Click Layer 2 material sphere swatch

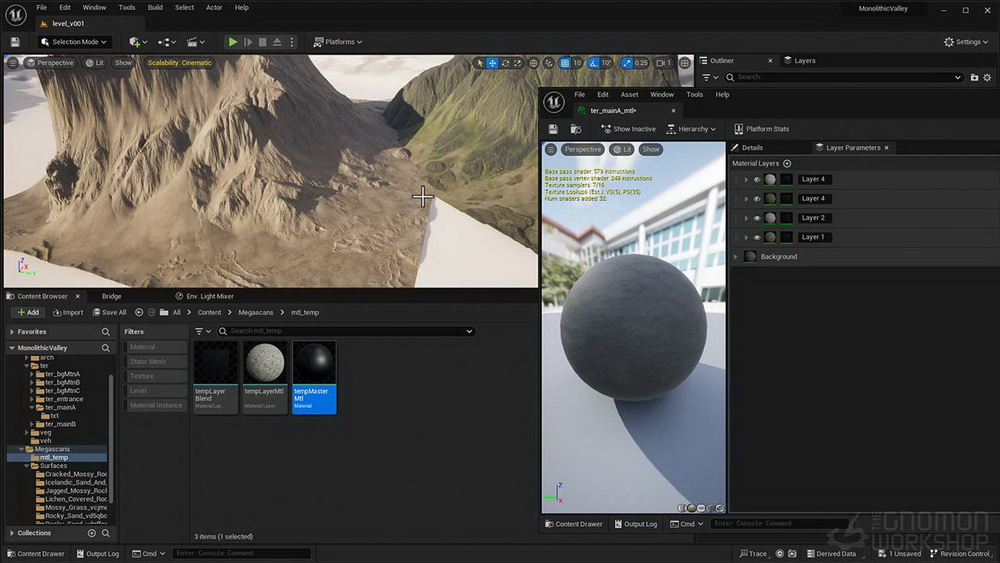click(x=770, y=218)
